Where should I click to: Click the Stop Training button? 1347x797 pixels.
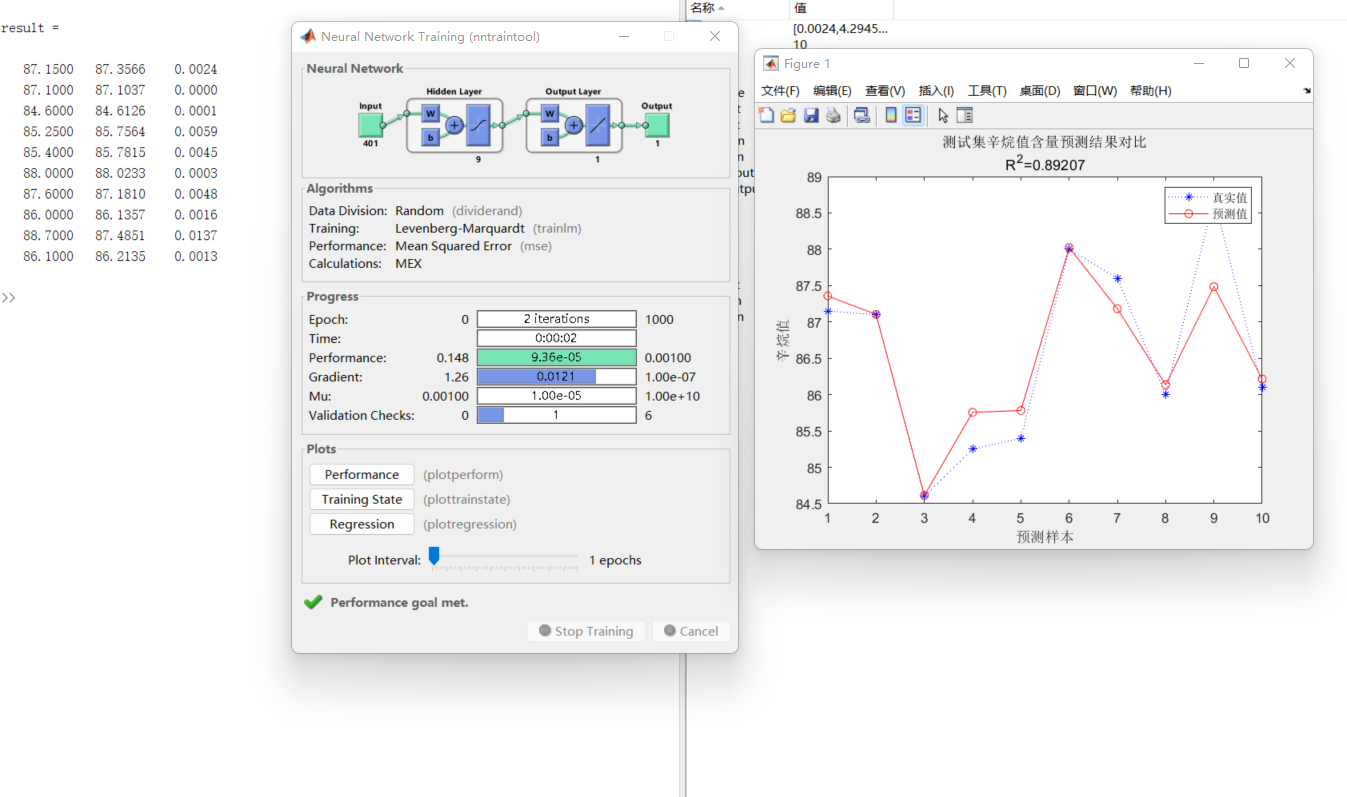[586, 631]
